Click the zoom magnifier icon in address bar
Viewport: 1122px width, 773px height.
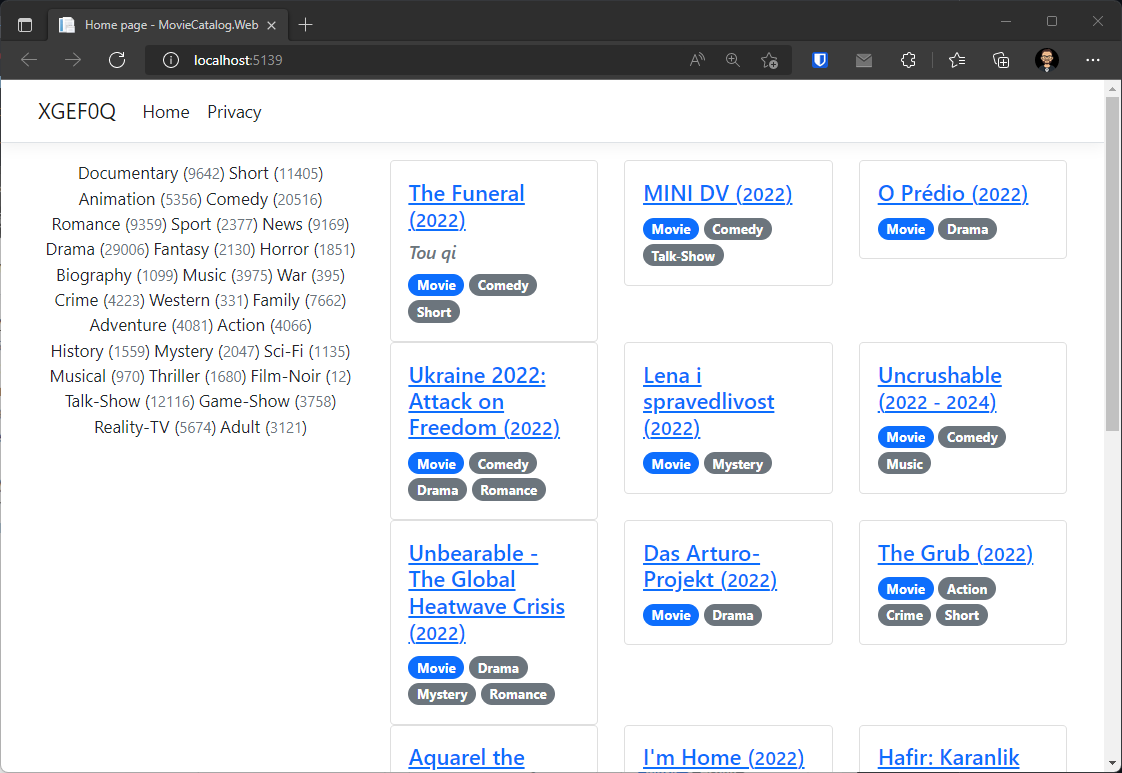(733, 60)
